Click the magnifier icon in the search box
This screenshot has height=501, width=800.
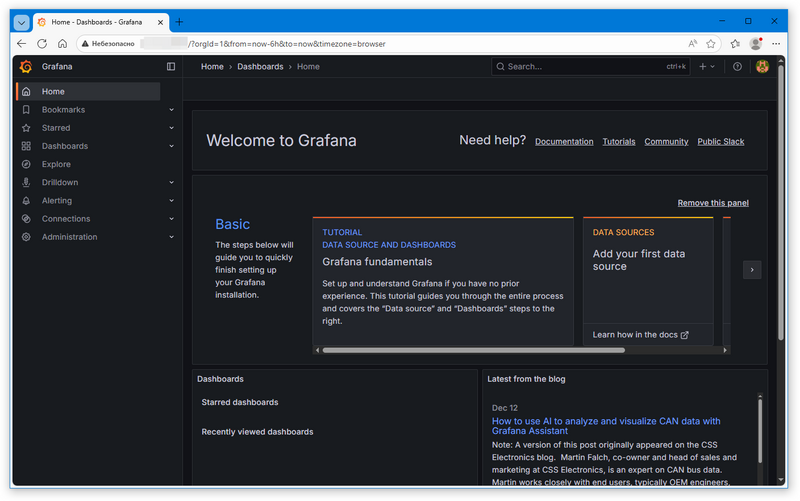[501, 66]
